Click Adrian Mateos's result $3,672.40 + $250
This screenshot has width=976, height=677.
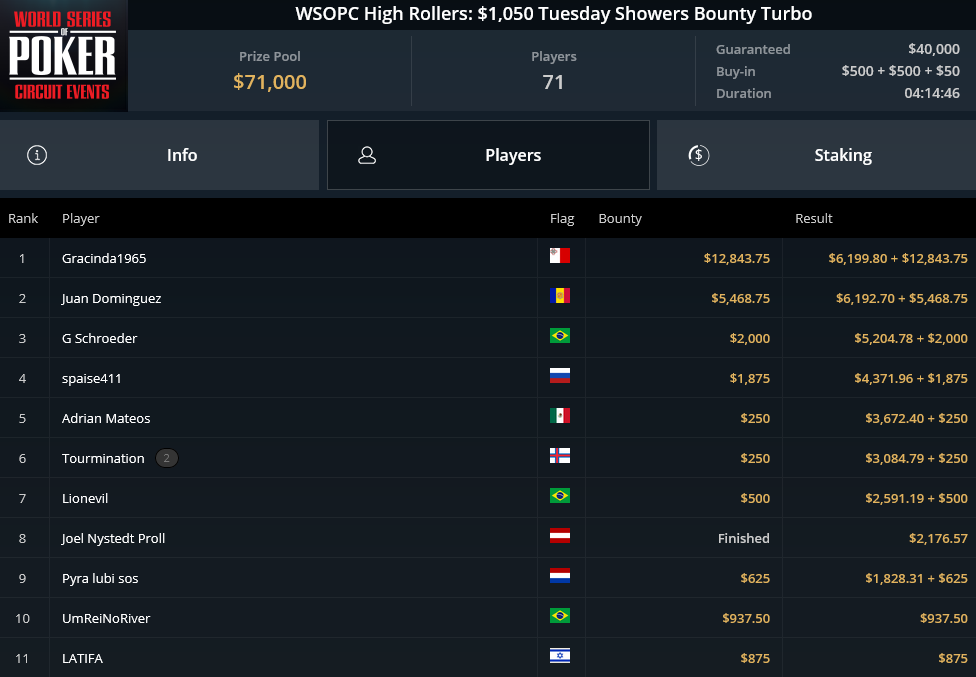[x=916, y=418]
